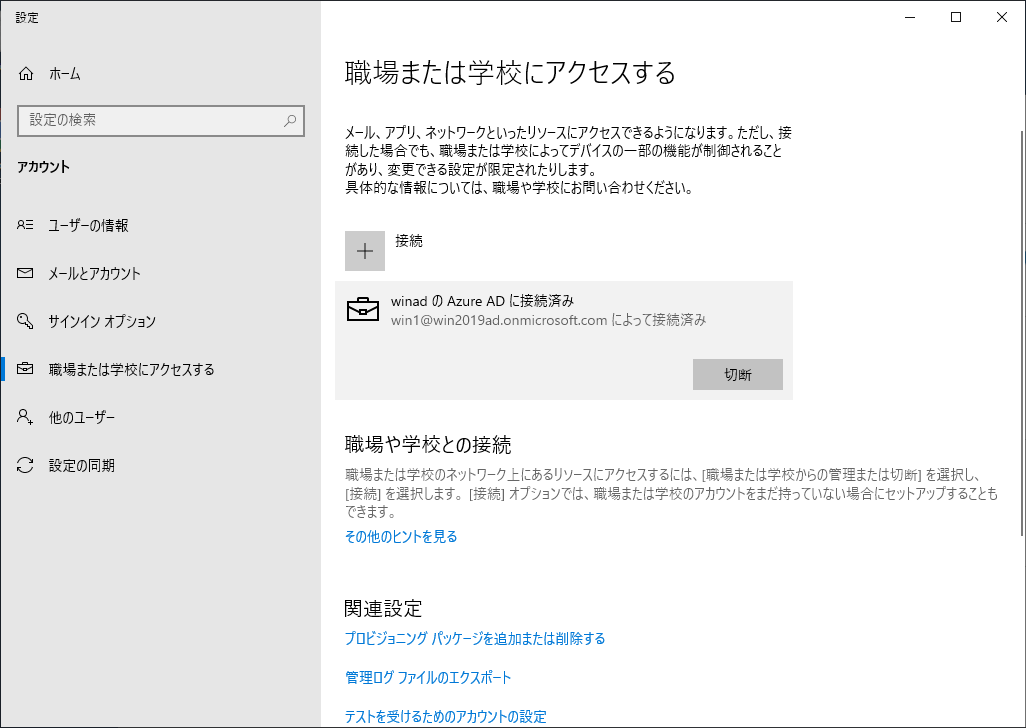This screenshot has width=1026, height=728.
Task: Minimize the 設定 window
Action: click(910, 18)
